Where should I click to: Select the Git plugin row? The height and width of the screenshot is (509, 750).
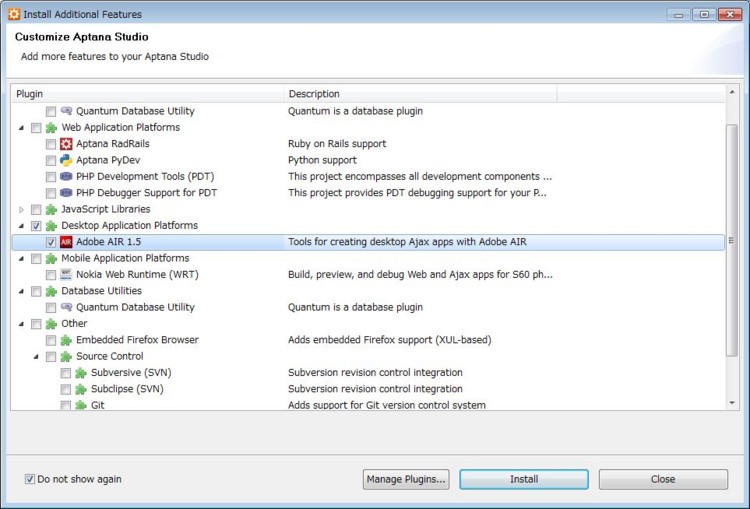[x=368, y=405]
